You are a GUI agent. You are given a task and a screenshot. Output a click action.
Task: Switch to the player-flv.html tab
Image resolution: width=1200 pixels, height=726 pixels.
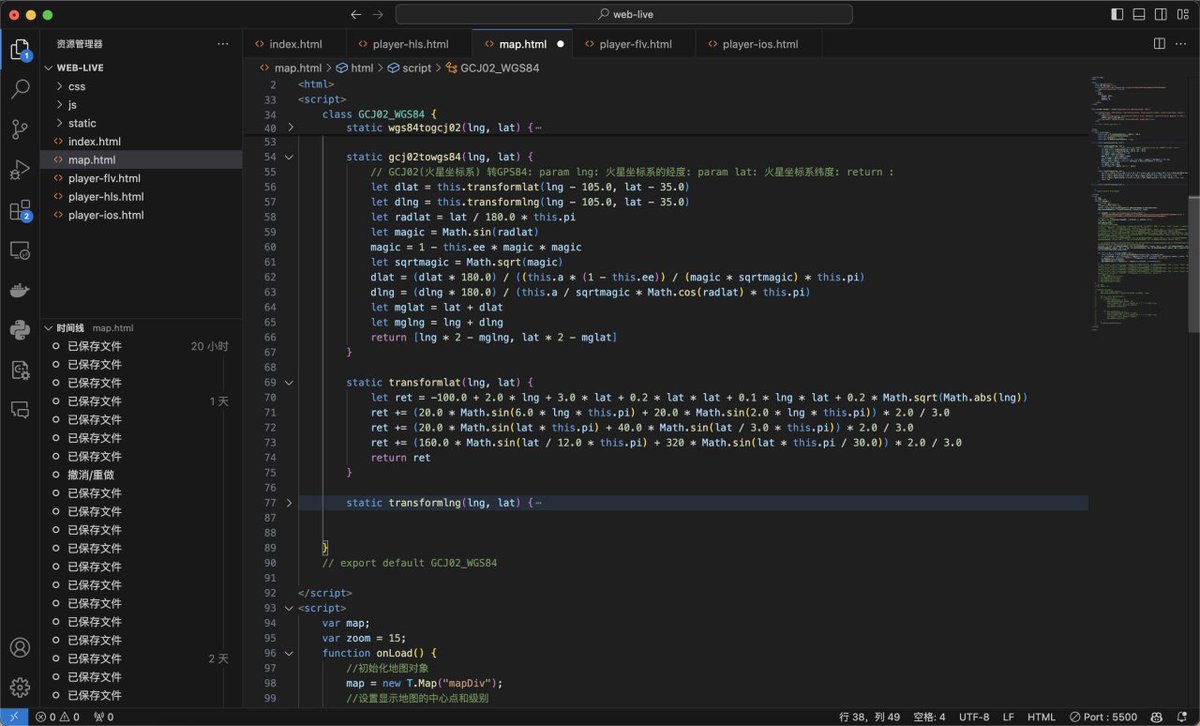coord(636,44)
